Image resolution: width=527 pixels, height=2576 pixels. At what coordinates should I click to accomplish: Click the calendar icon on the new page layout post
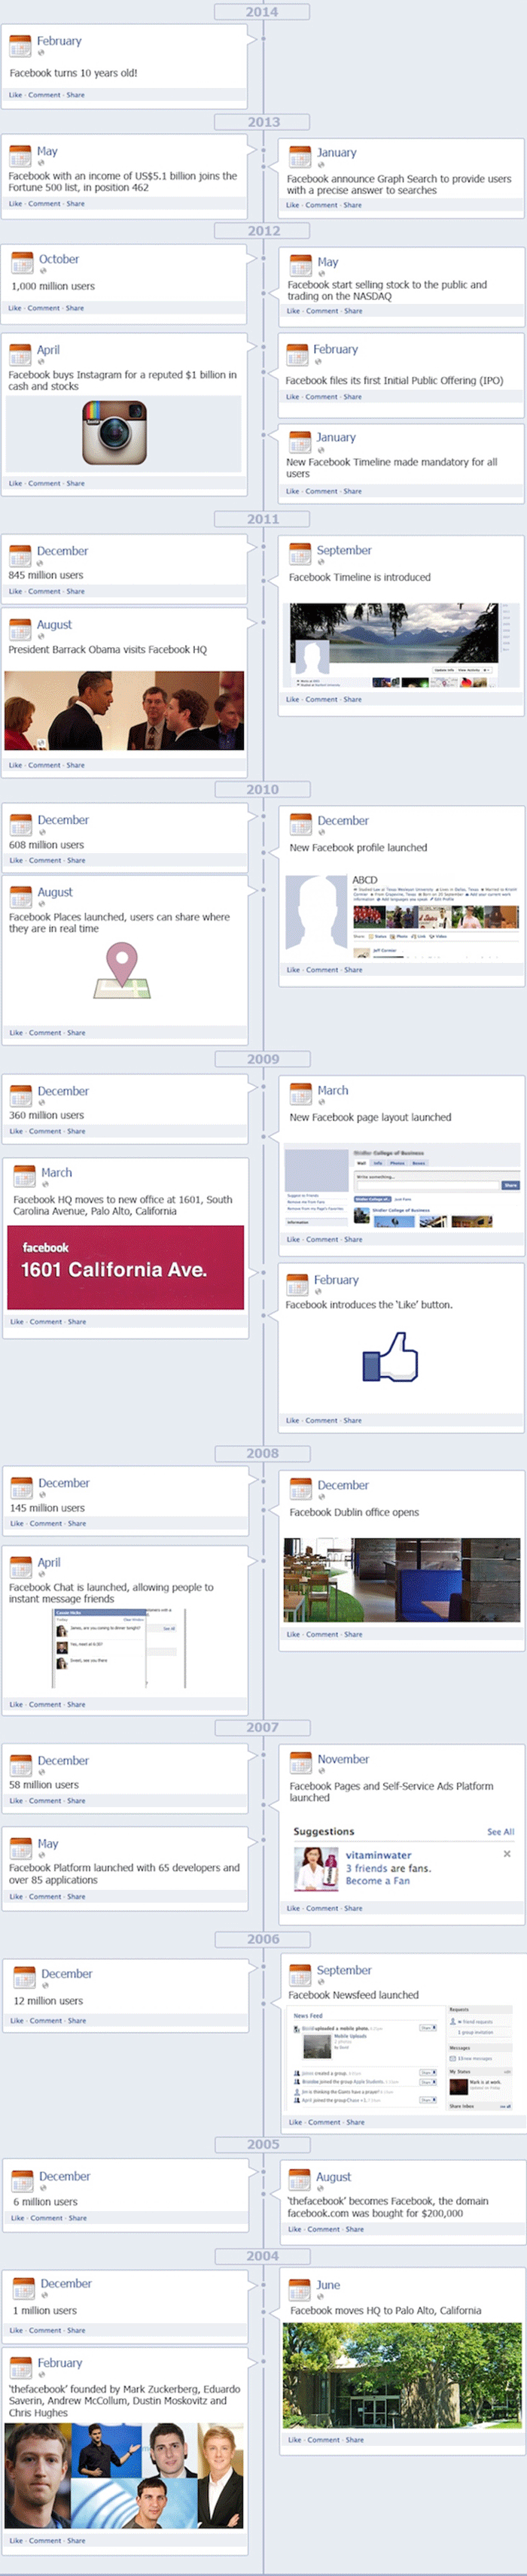300,1095
